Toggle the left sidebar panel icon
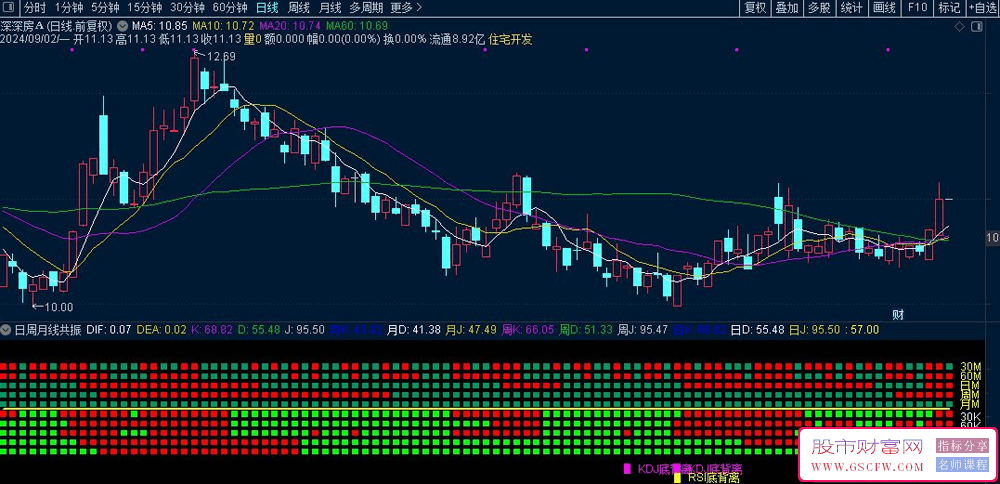 tap(9, 8)
